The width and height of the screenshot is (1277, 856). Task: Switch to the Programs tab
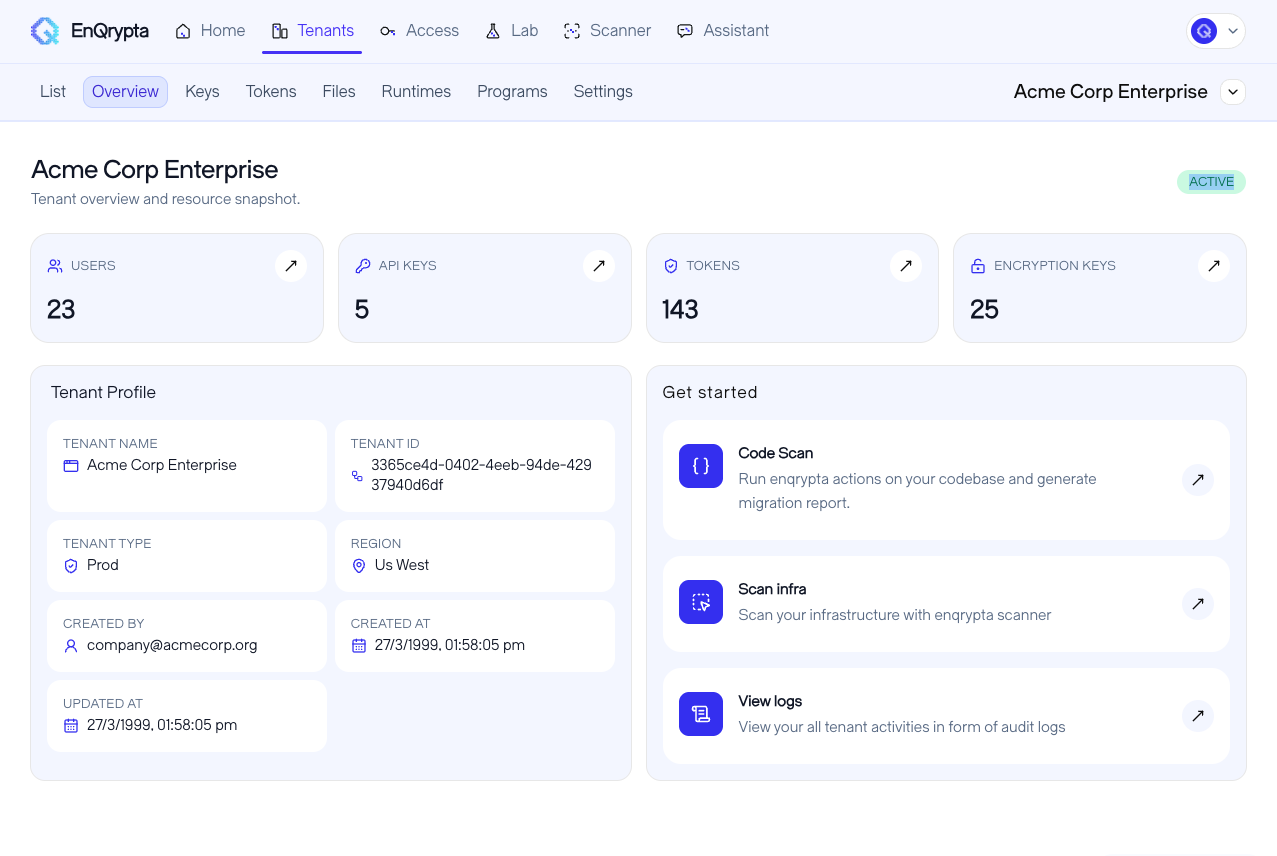512,92
